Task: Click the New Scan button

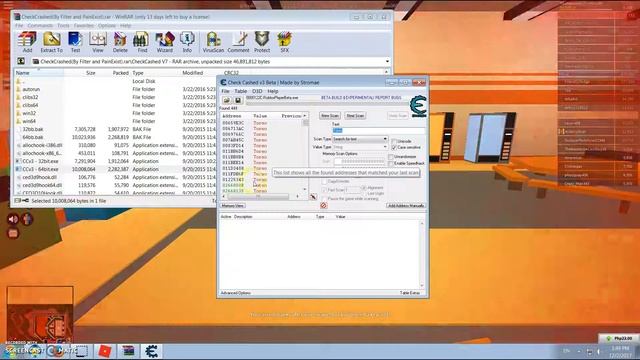Action: pyautogui.click(x=329, y=116)
